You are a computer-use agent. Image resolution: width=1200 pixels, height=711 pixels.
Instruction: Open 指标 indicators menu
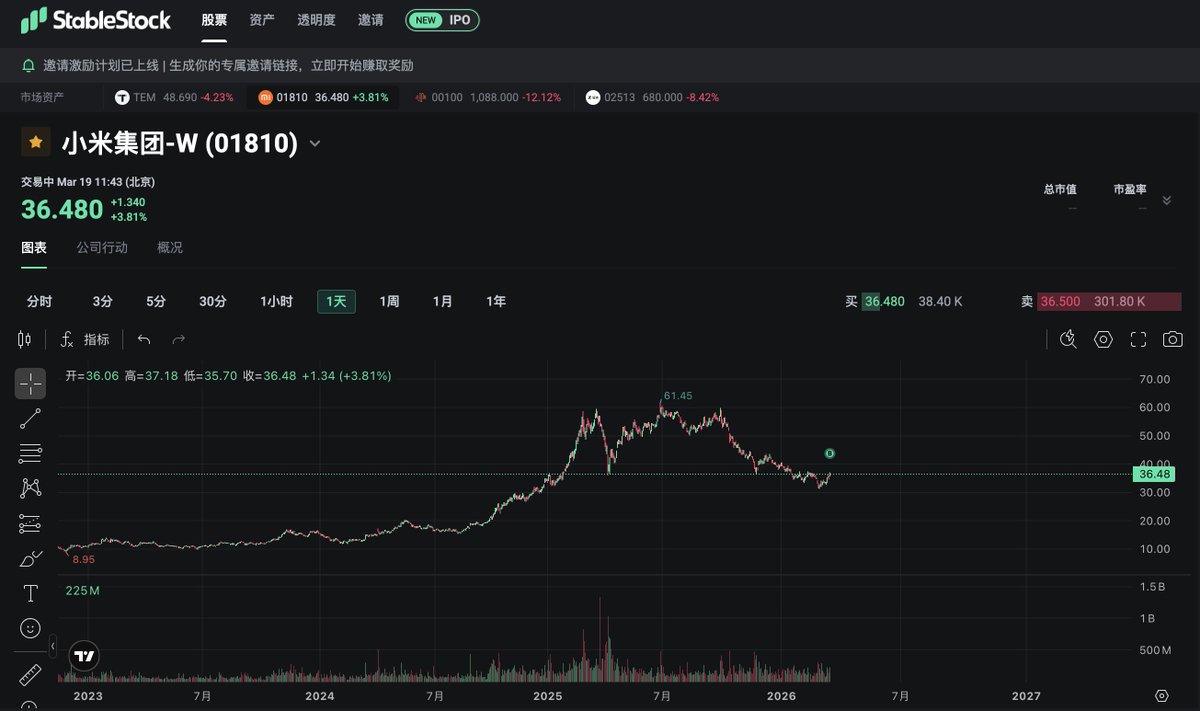[x=86, y=339]
